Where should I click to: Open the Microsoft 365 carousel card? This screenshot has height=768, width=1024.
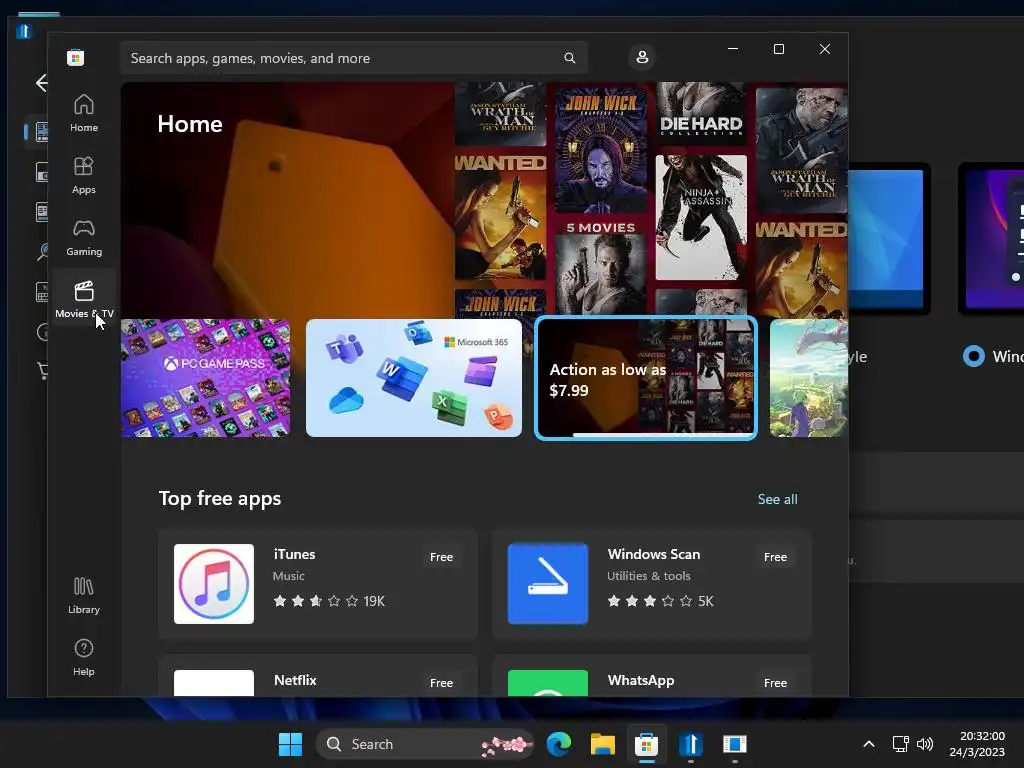(414, 378)
